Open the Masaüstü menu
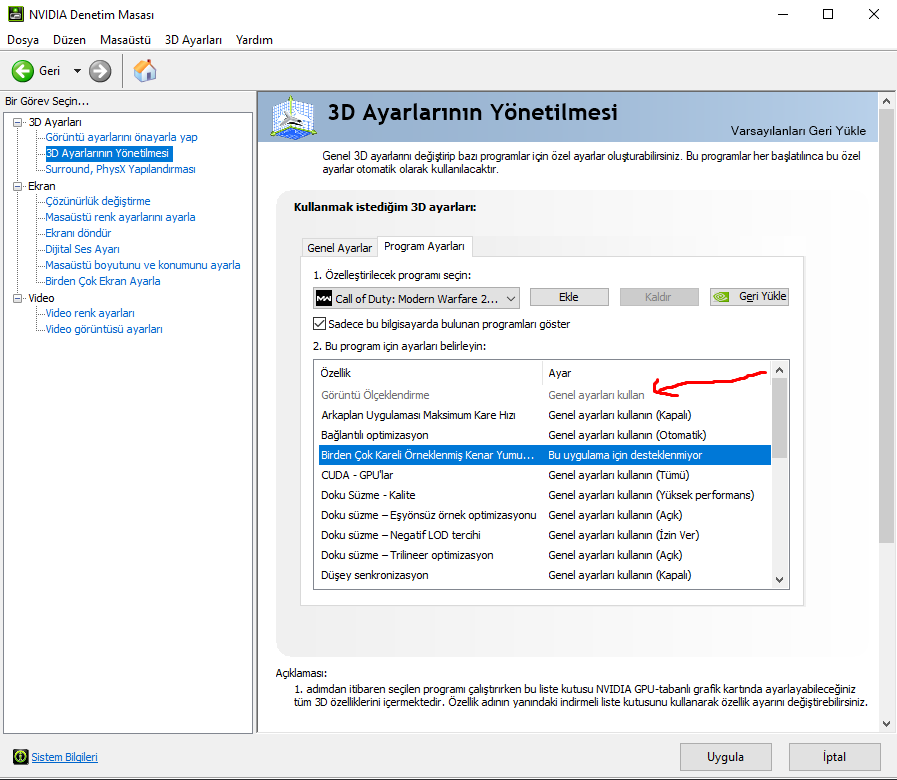Viewport: 897px width, 780px height. click(125, 40)
